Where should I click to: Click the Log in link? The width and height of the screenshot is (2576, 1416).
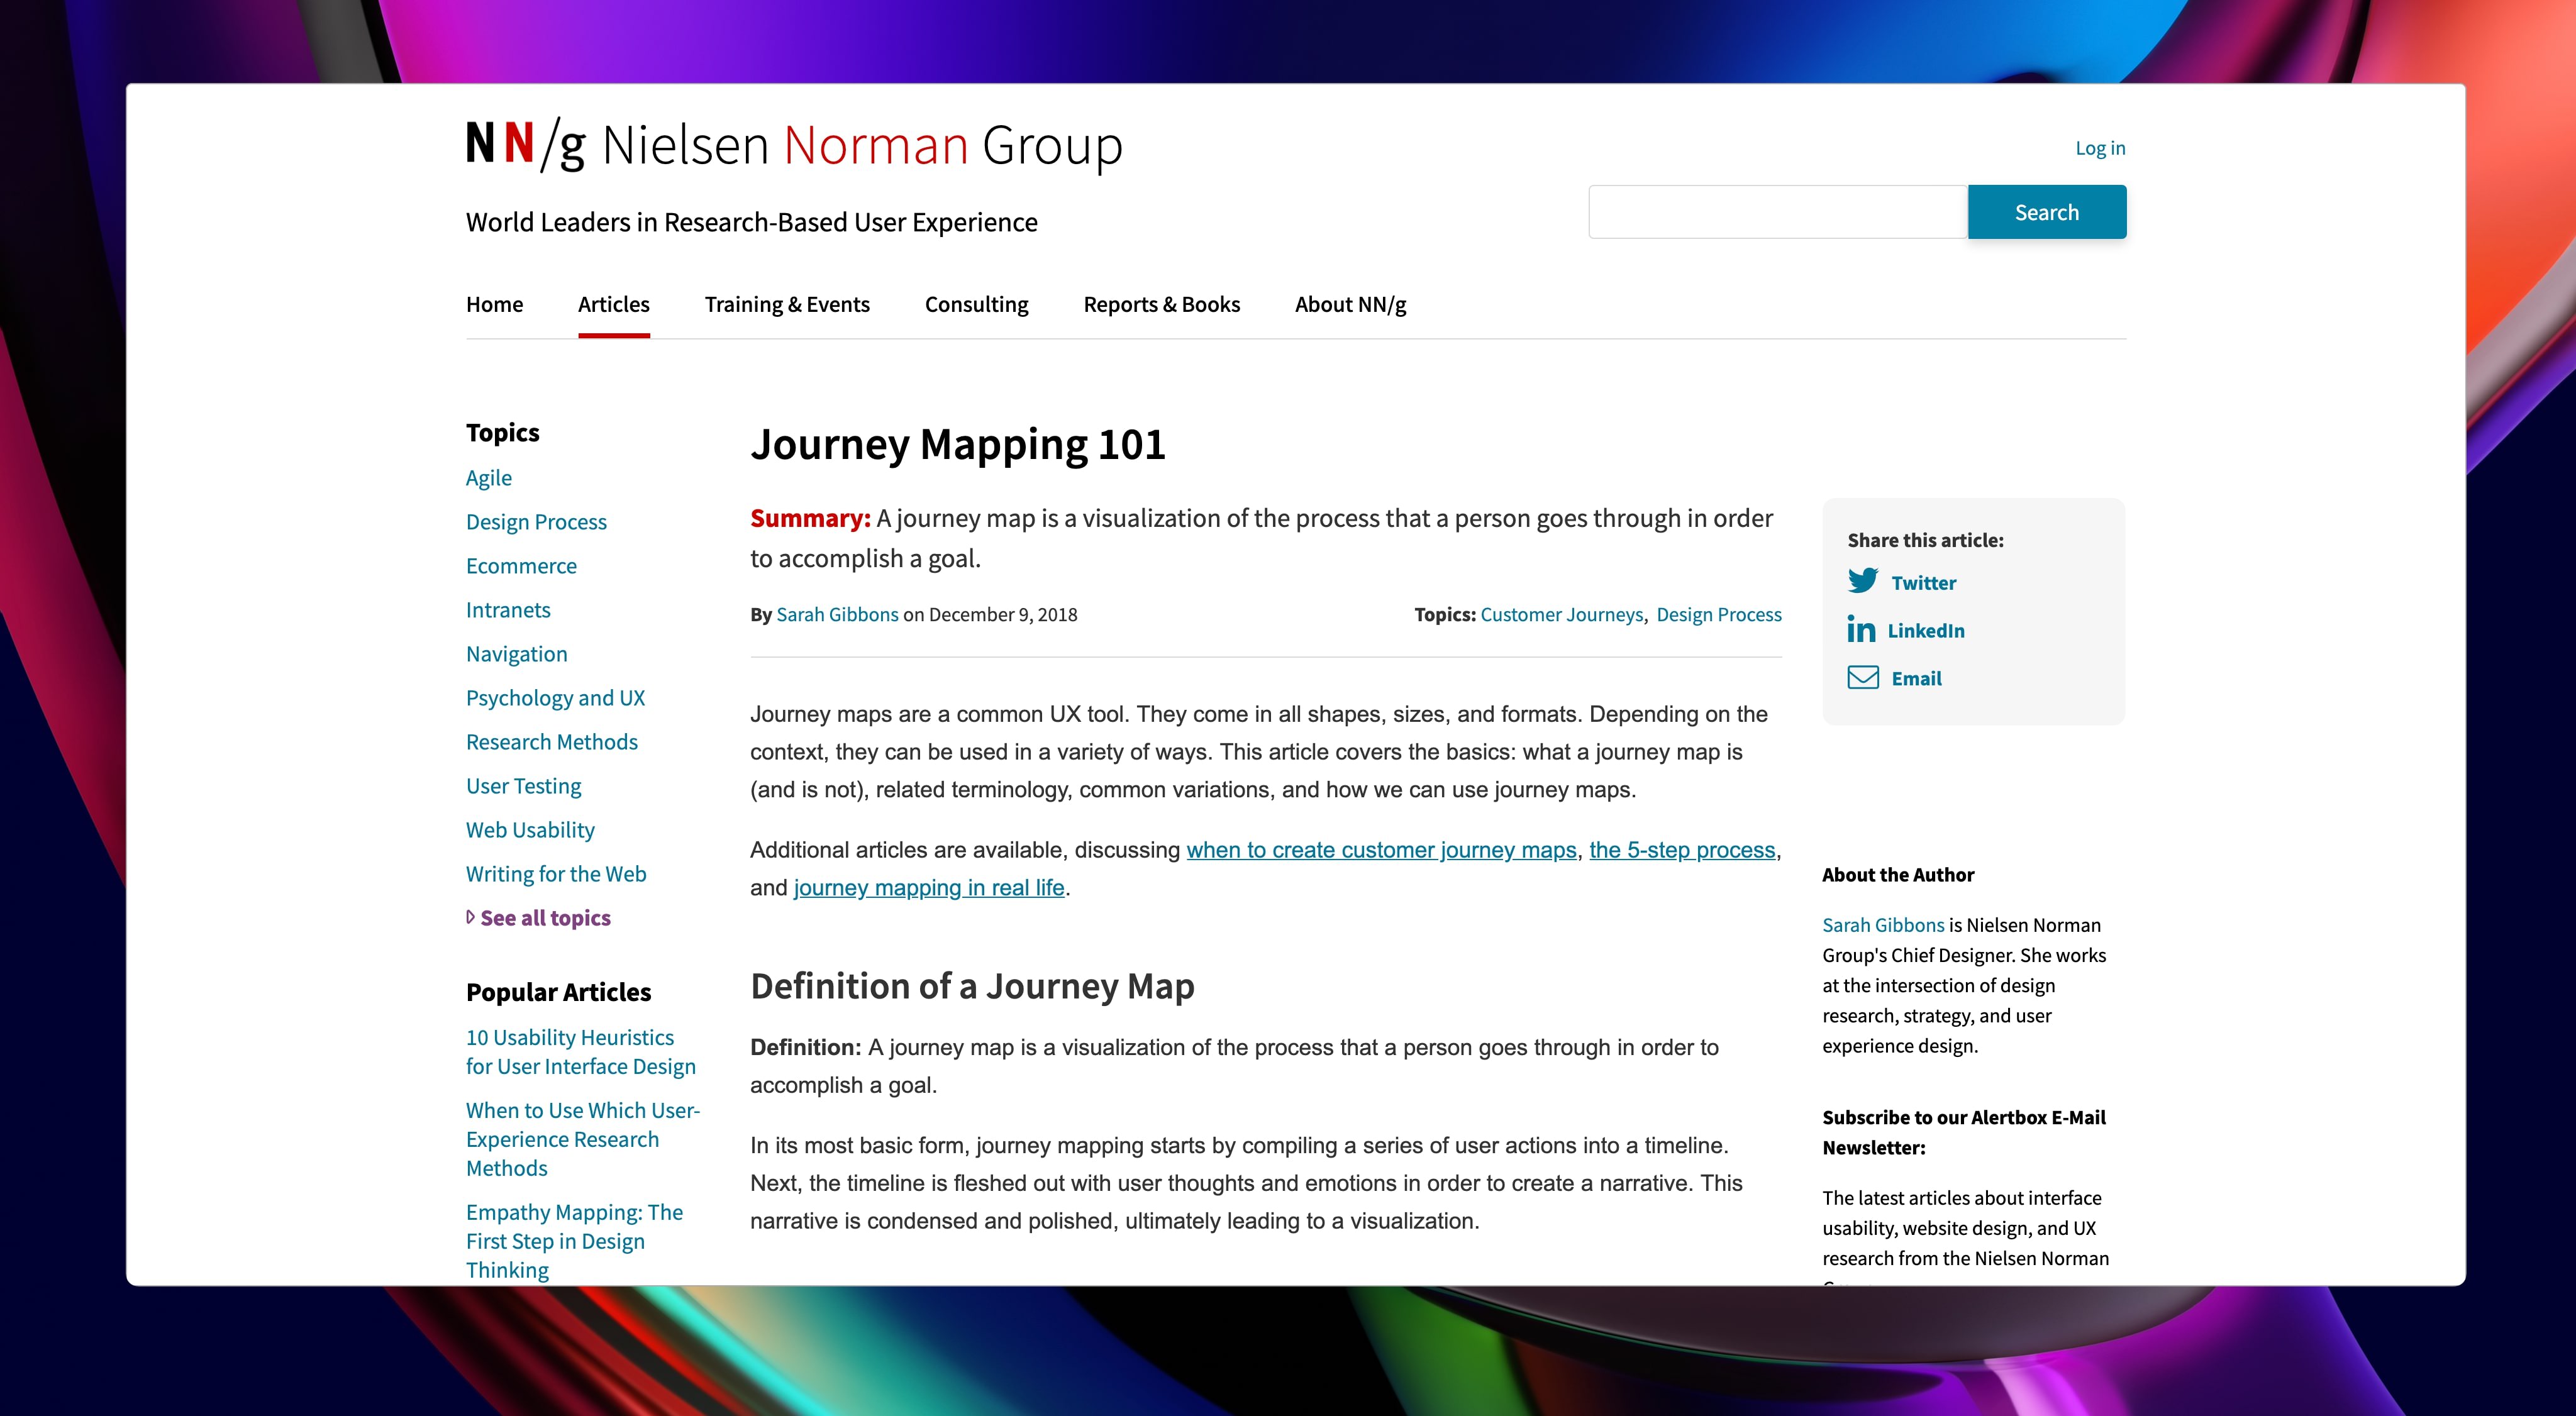[2099, 148]
